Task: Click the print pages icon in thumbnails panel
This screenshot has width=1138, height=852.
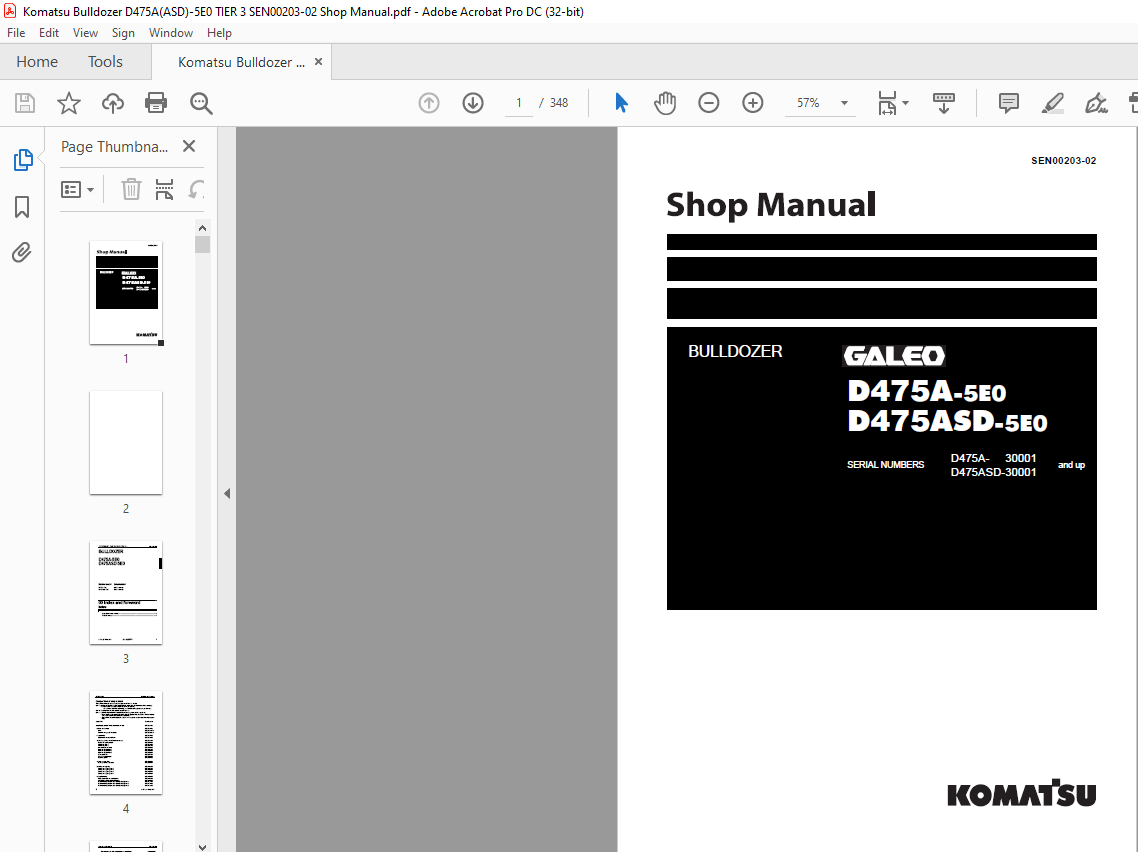Action: (x=165, y=189)
